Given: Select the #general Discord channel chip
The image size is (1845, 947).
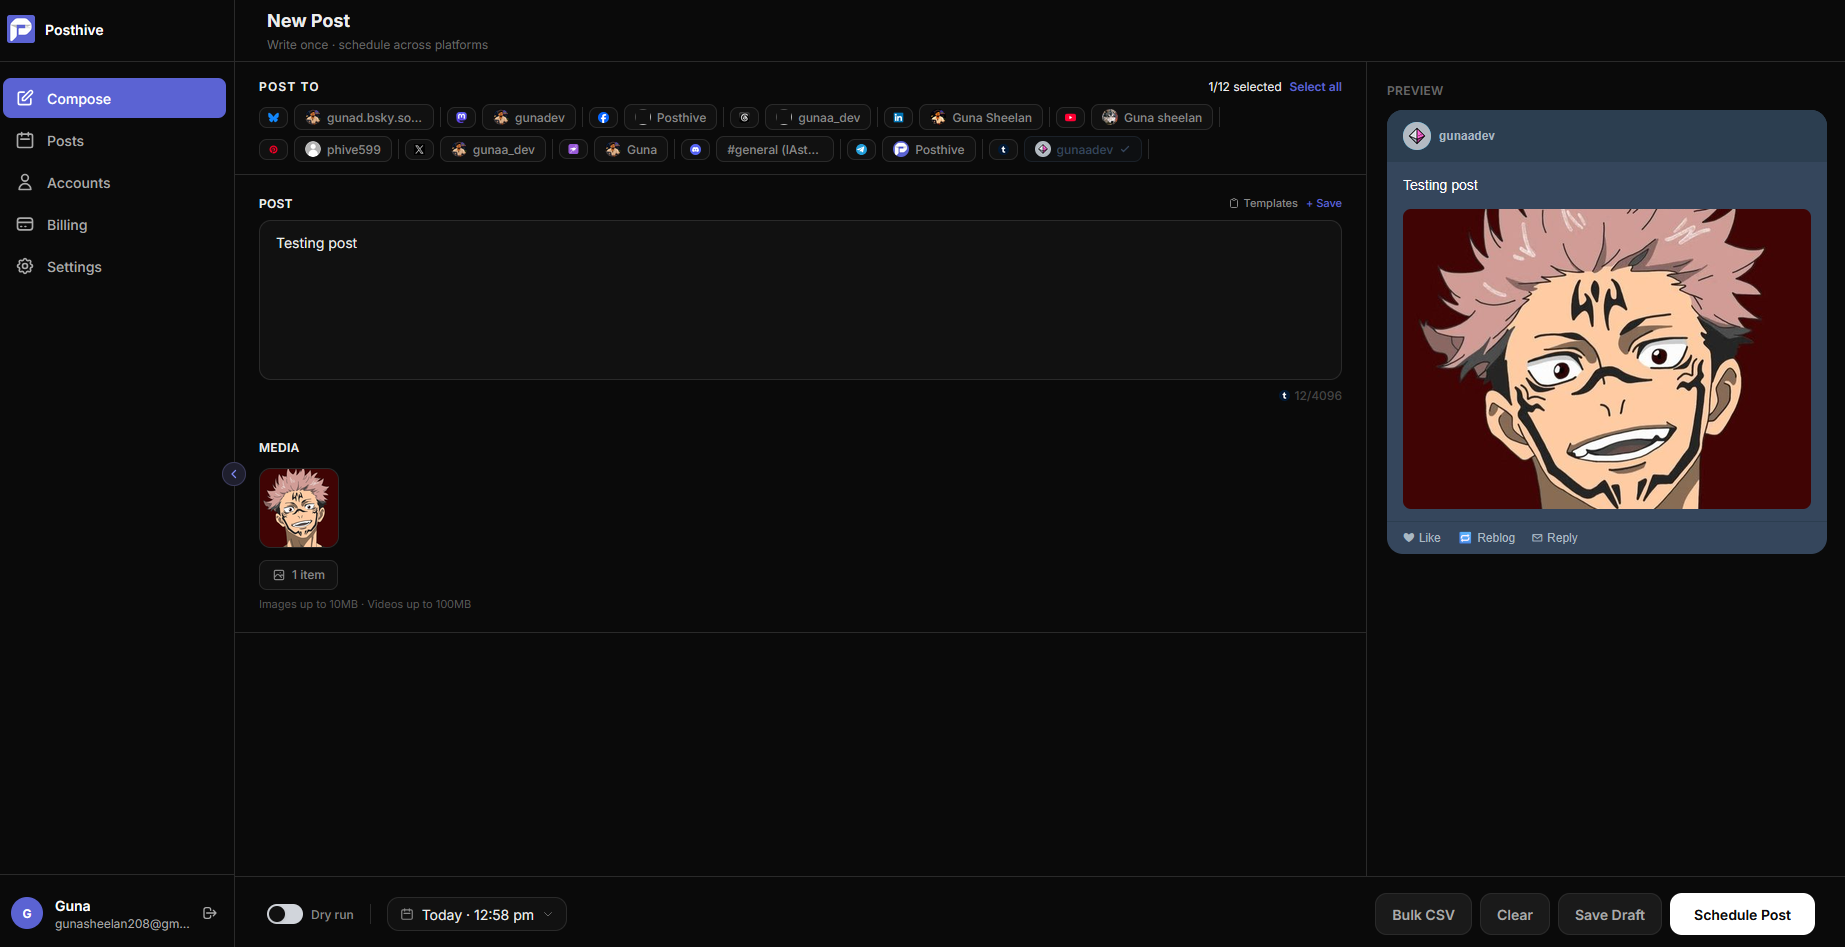Looking at the screenshot, I should [775, 150].
